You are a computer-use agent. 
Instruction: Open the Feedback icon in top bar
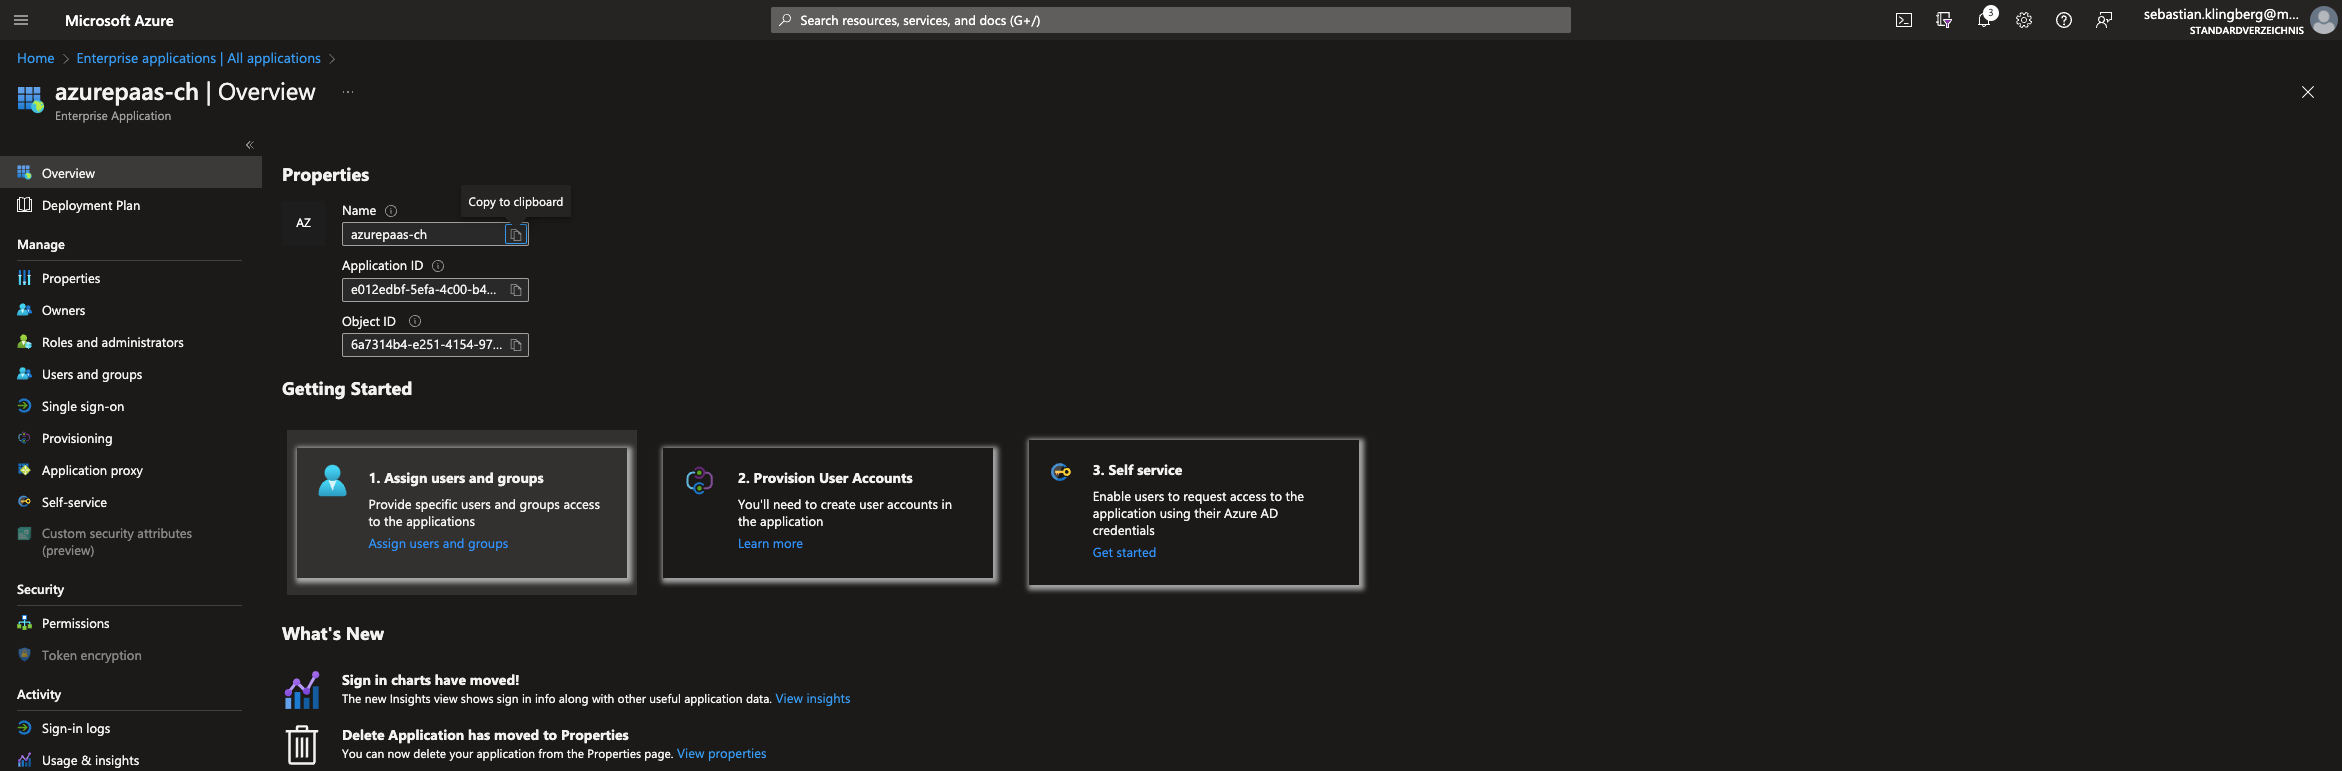point(2104,20)
